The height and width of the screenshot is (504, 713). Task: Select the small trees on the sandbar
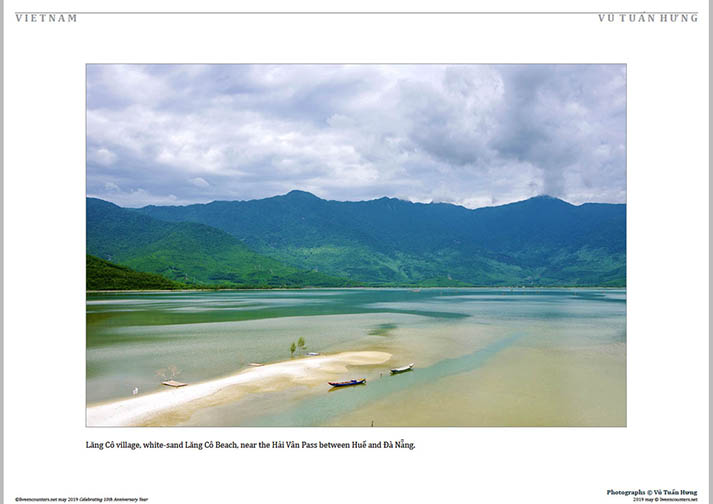pos(298,347)
